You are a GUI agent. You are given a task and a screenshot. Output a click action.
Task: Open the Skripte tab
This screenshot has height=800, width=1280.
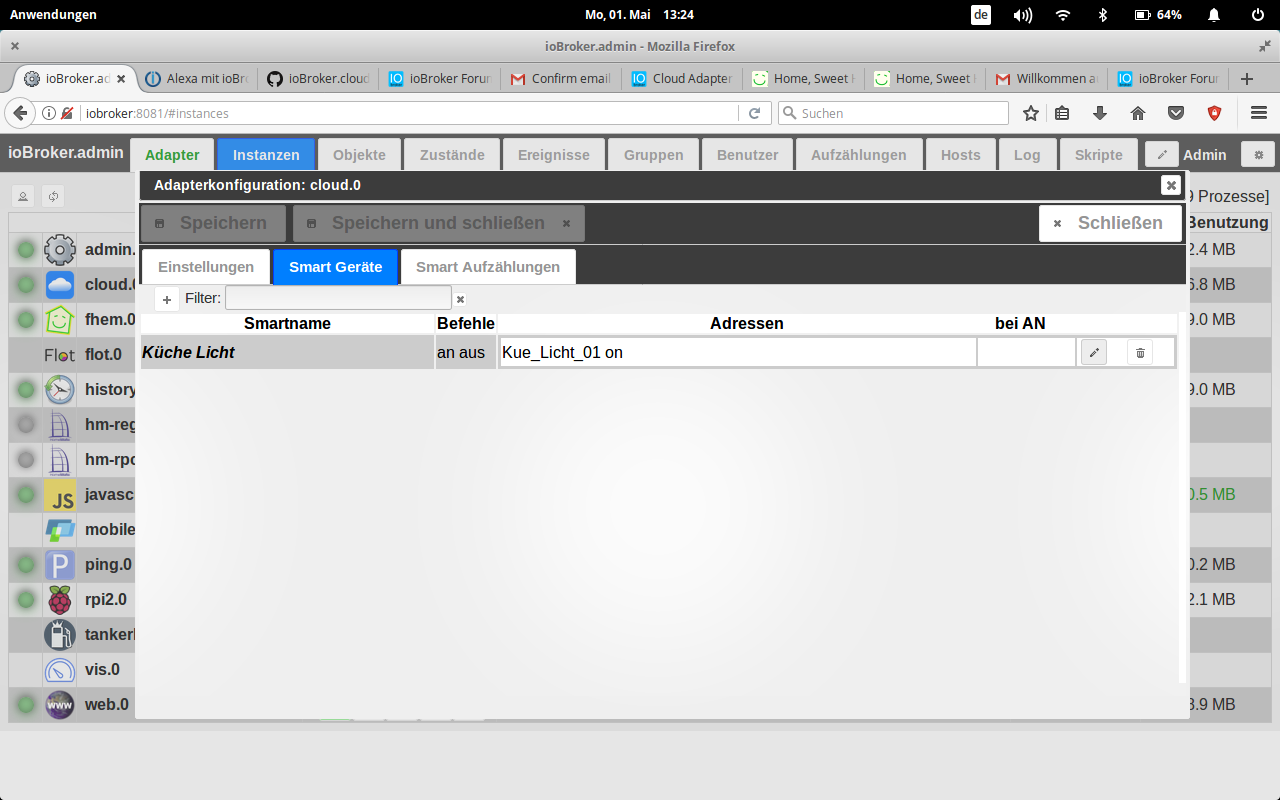point(1099,154)
